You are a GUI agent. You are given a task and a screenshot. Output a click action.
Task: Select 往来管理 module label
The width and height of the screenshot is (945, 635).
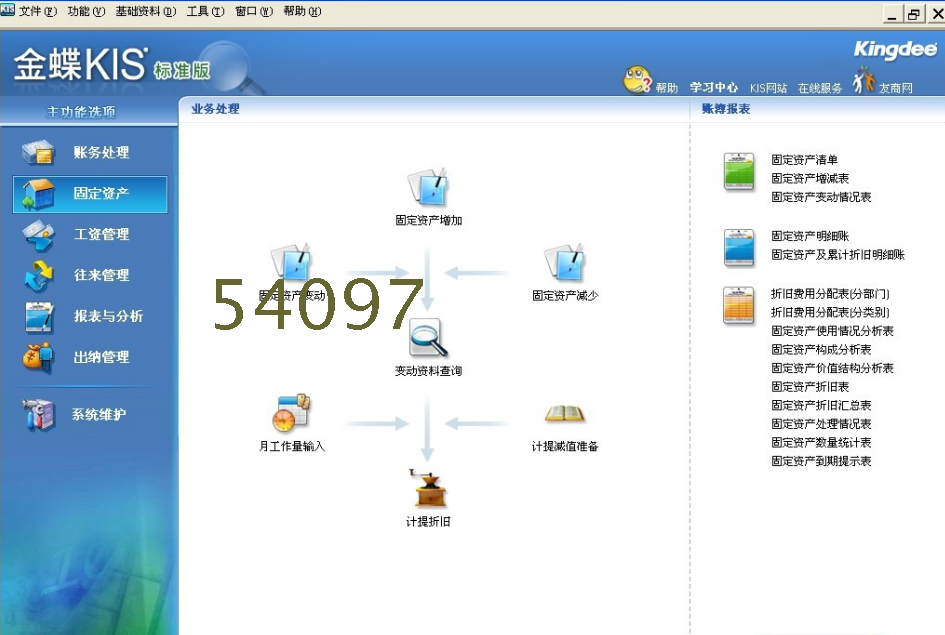tap(101, 275)
